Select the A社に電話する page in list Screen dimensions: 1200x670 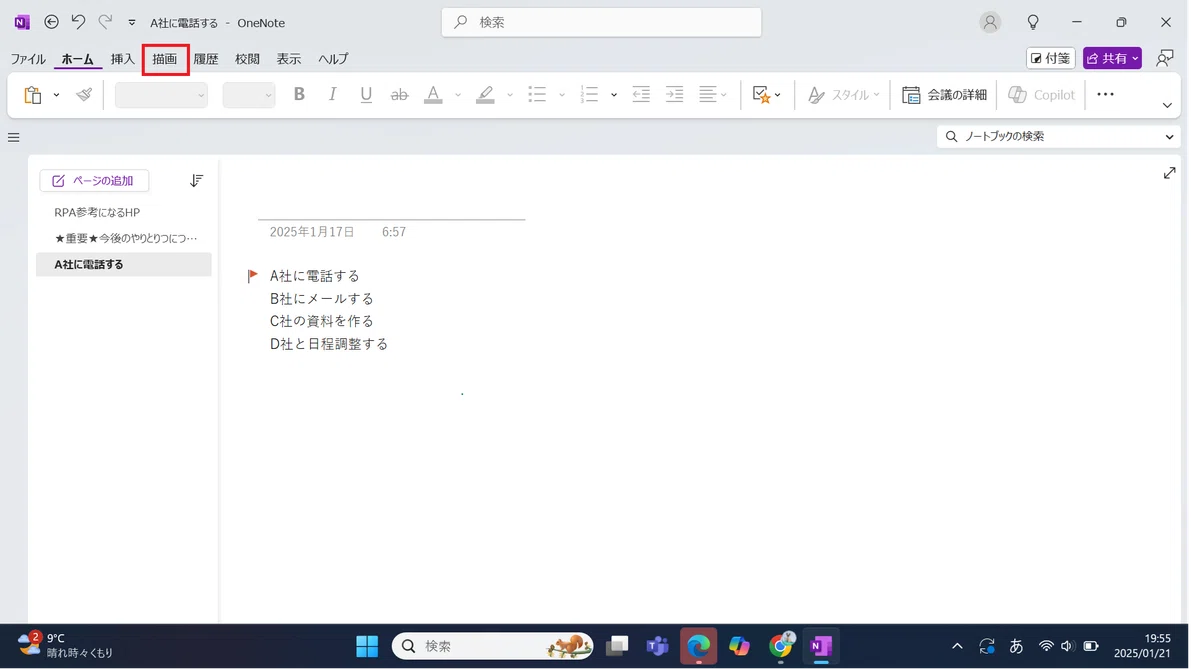[x=124, y=265]
